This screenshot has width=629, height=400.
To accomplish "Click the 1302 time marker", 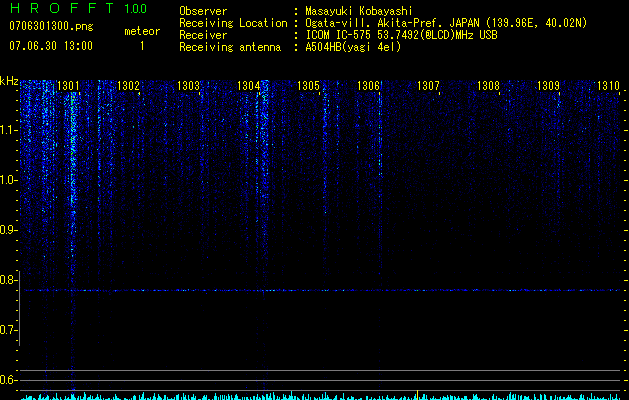I will [x=128, y=86].
